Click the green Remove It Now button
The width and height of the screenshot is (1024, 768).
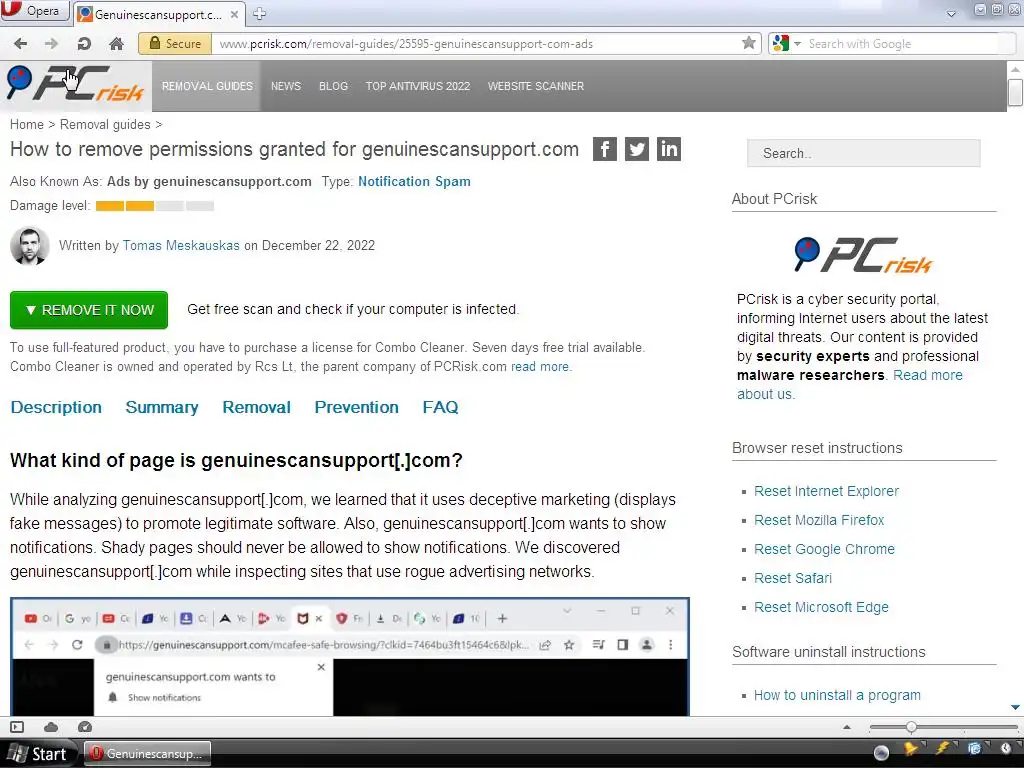click(89, 310)
